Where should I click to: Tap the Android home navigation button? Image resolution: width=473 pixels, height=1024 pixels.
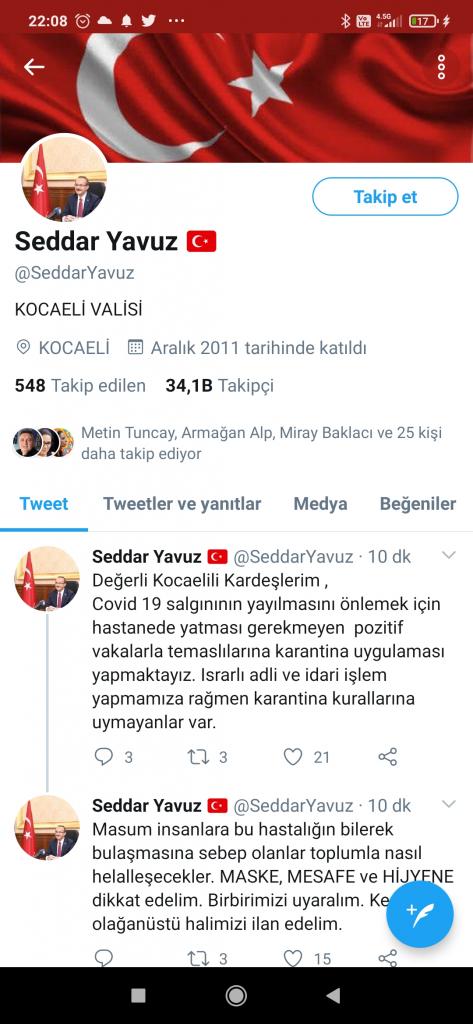[x=236, y=995]
